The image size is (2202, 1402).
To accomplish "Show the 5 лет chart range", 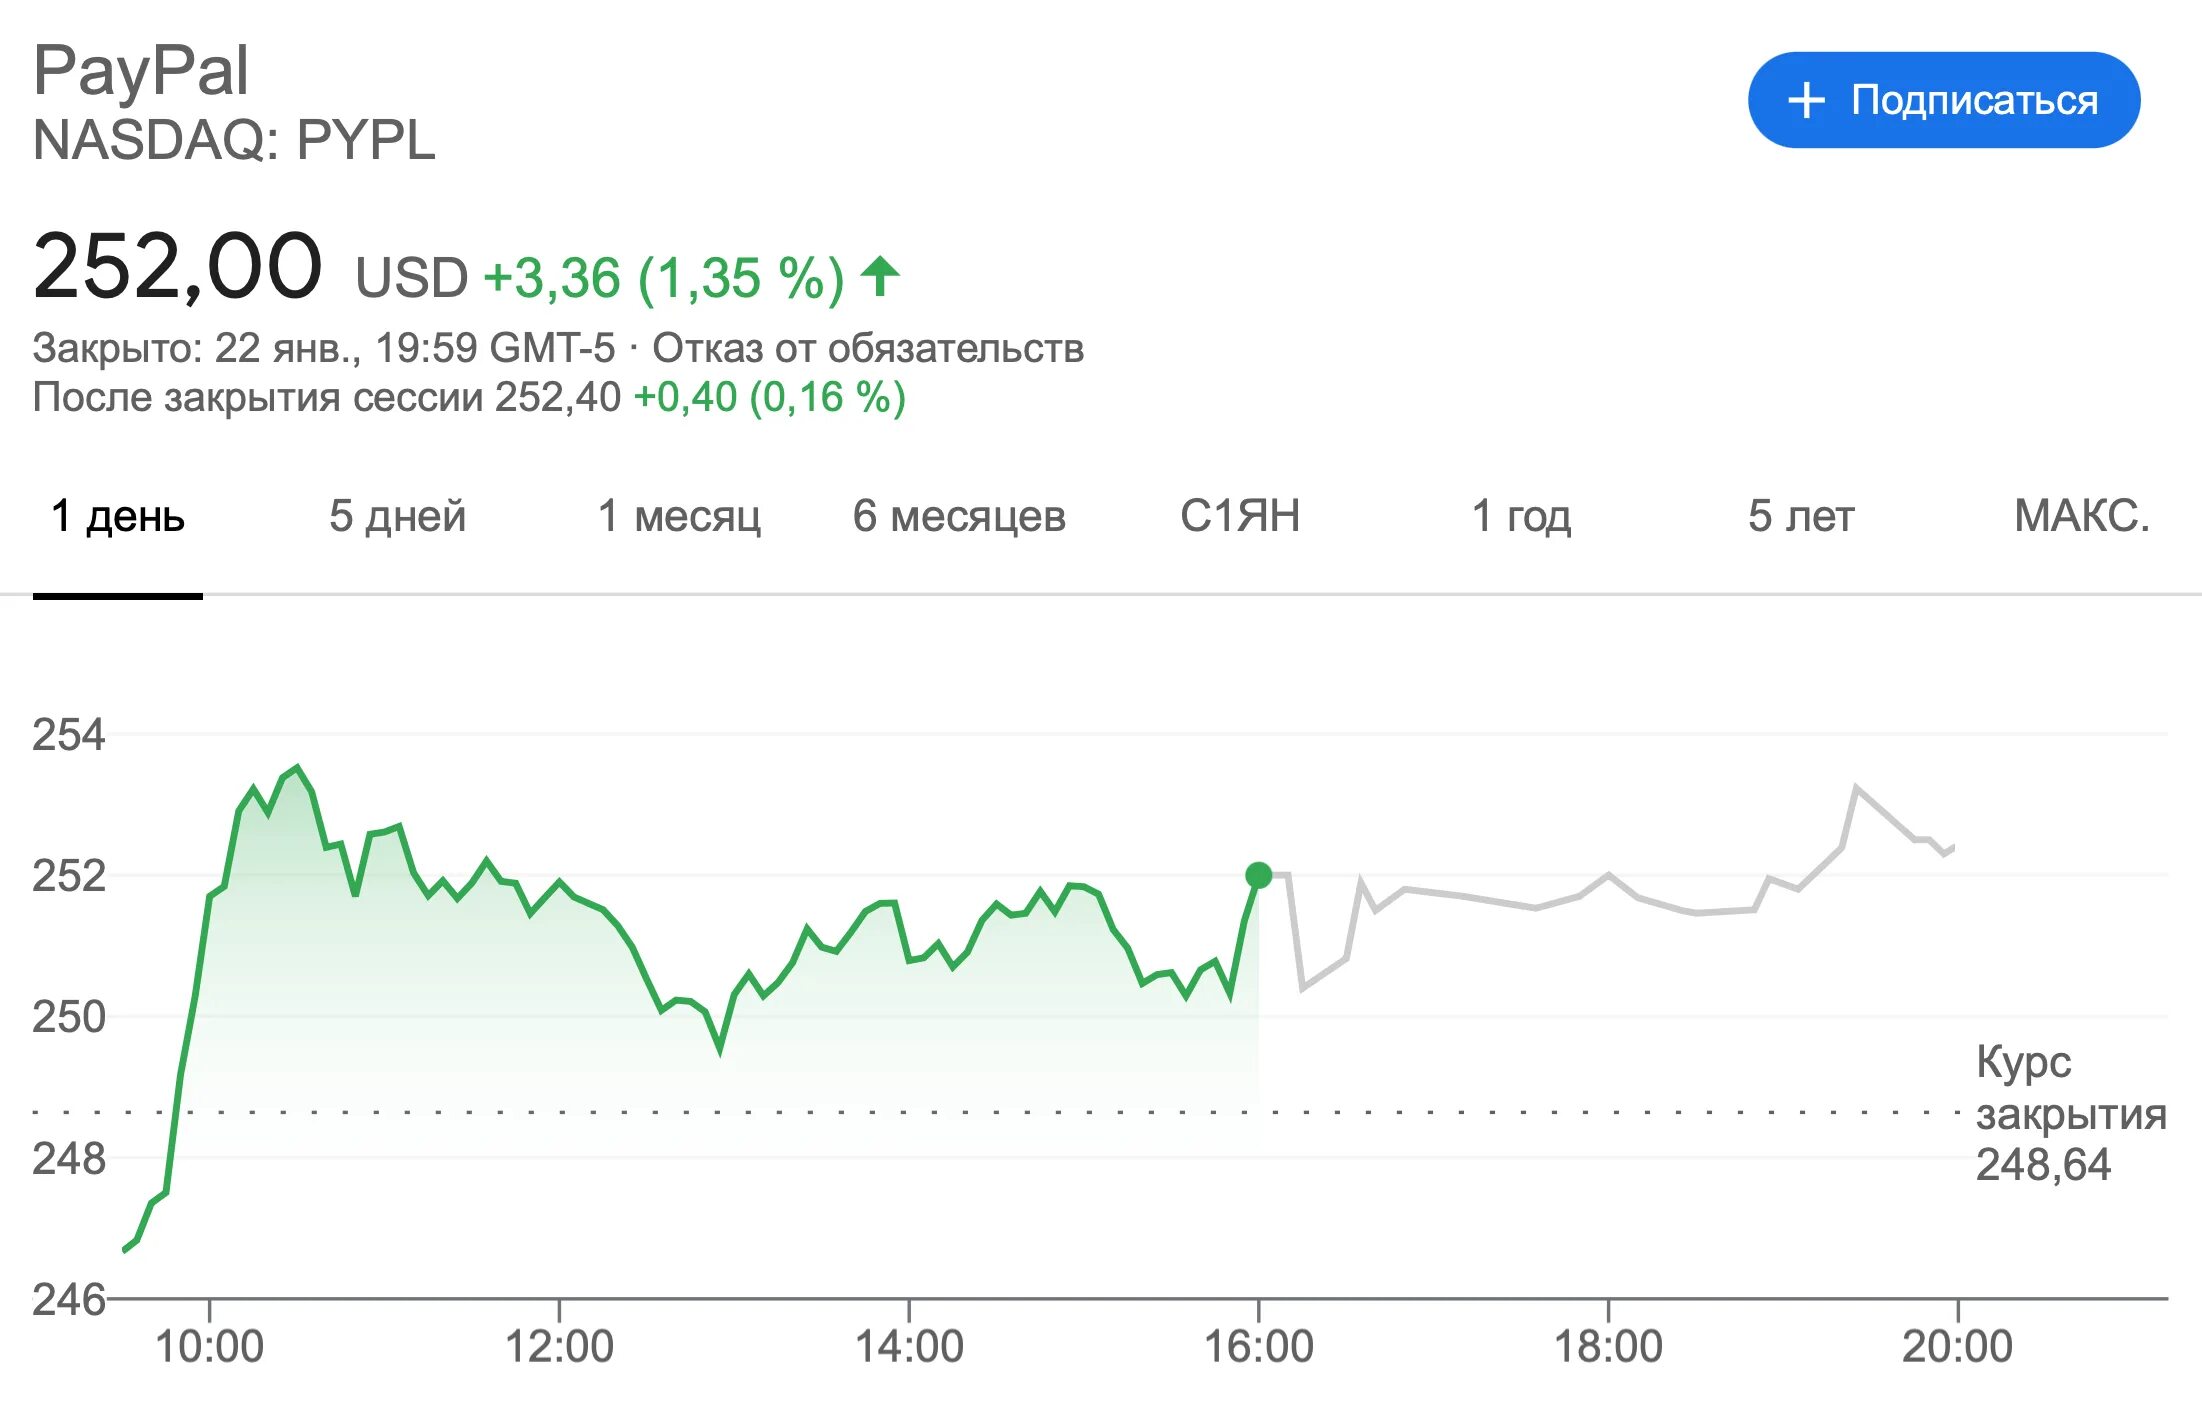I will point(1800,516).
